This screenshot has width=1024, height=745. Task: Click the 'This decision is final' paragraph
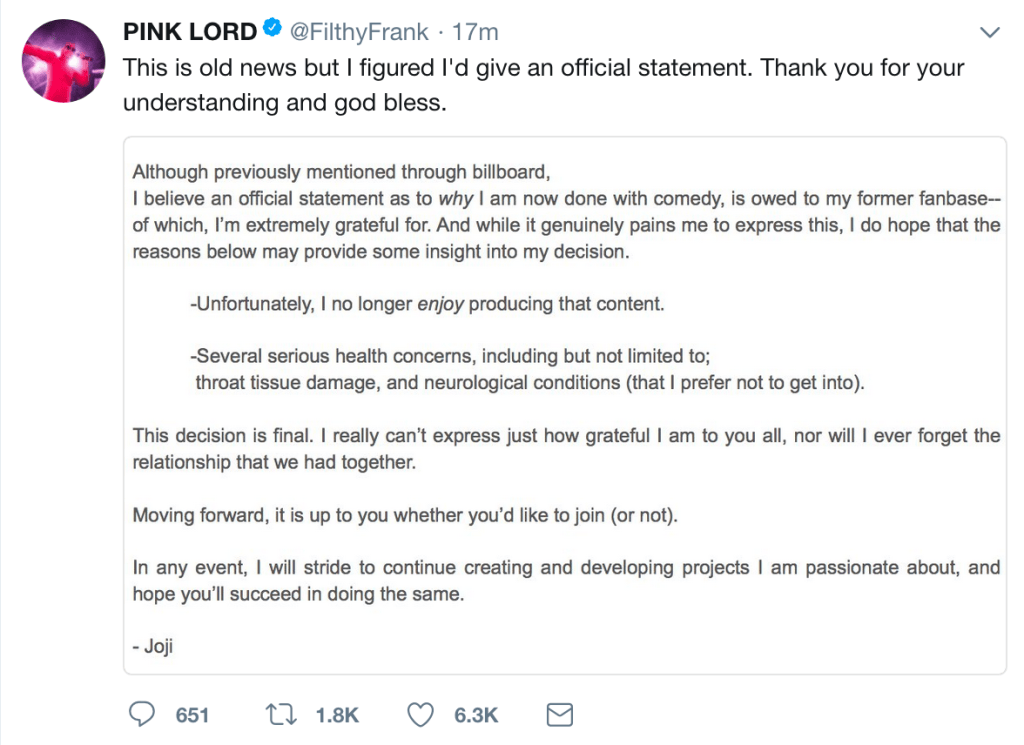point(566,449)
